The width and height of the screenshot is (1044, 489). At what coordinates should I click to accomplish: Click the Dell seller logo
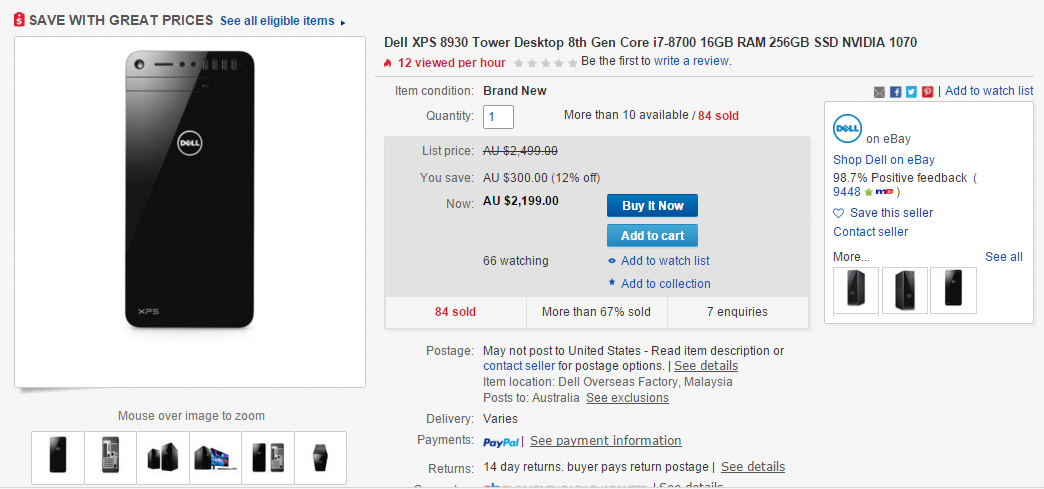[x=848, y=129]
